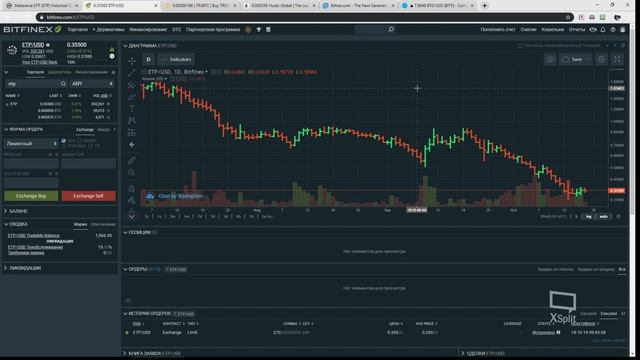Open the notifications bell icon
Image resolution: width=640 pixels, height=360 pixels.
tap(603, 29)
